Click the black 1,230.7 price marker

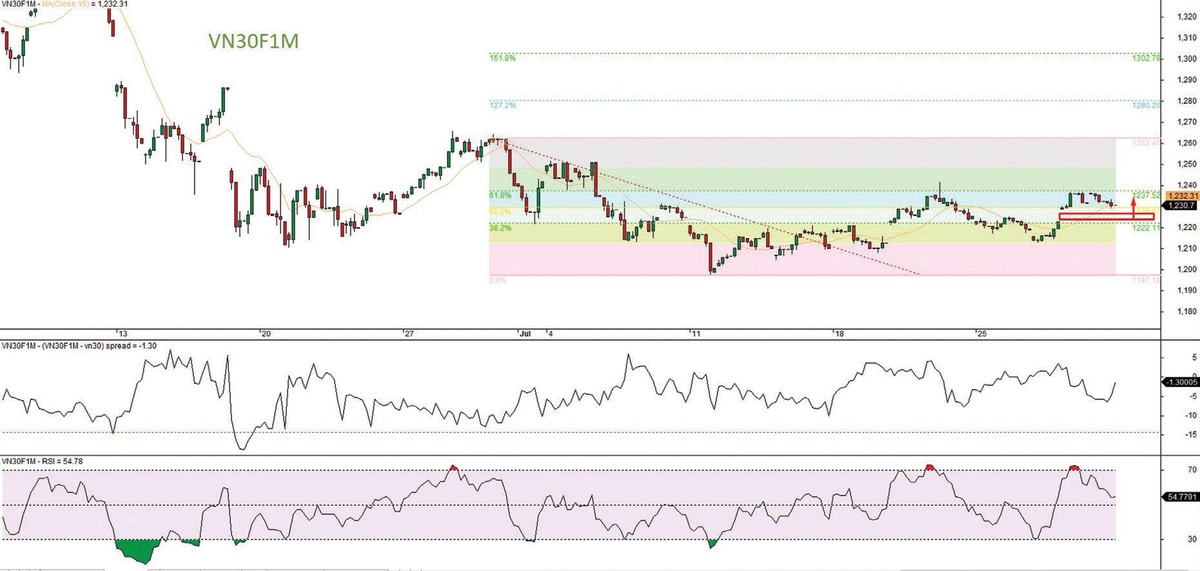(x=1179, y=206)
